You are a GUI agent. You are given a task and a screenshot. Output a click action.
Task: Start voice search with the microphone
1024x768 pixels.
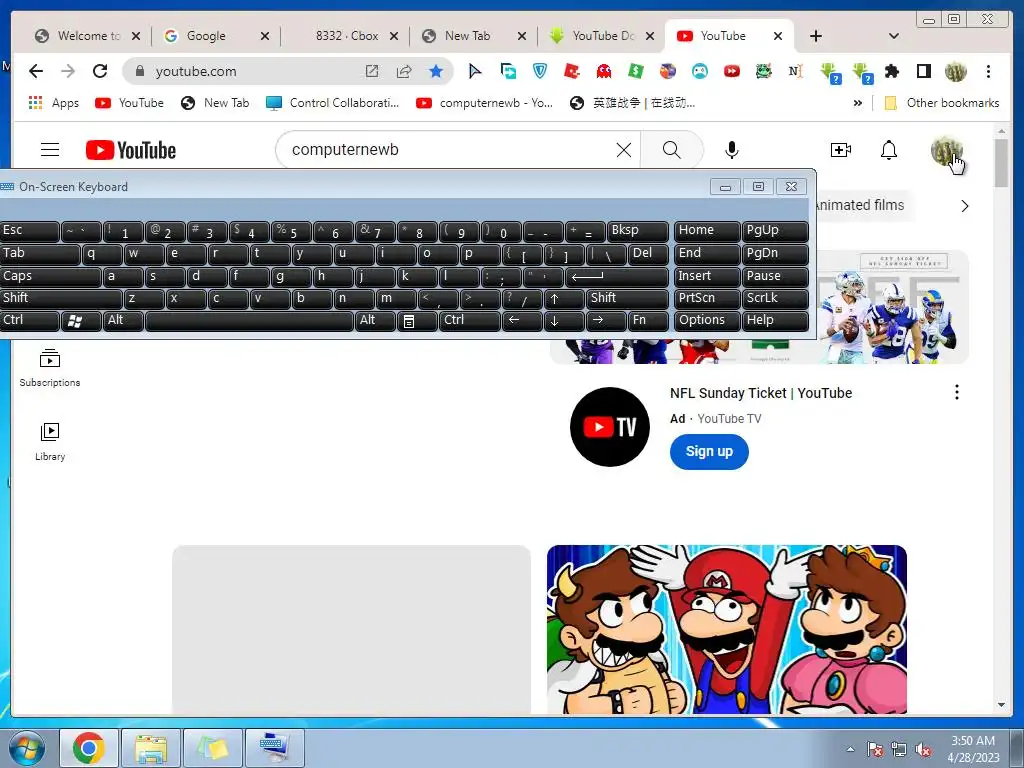coord(732,150)
